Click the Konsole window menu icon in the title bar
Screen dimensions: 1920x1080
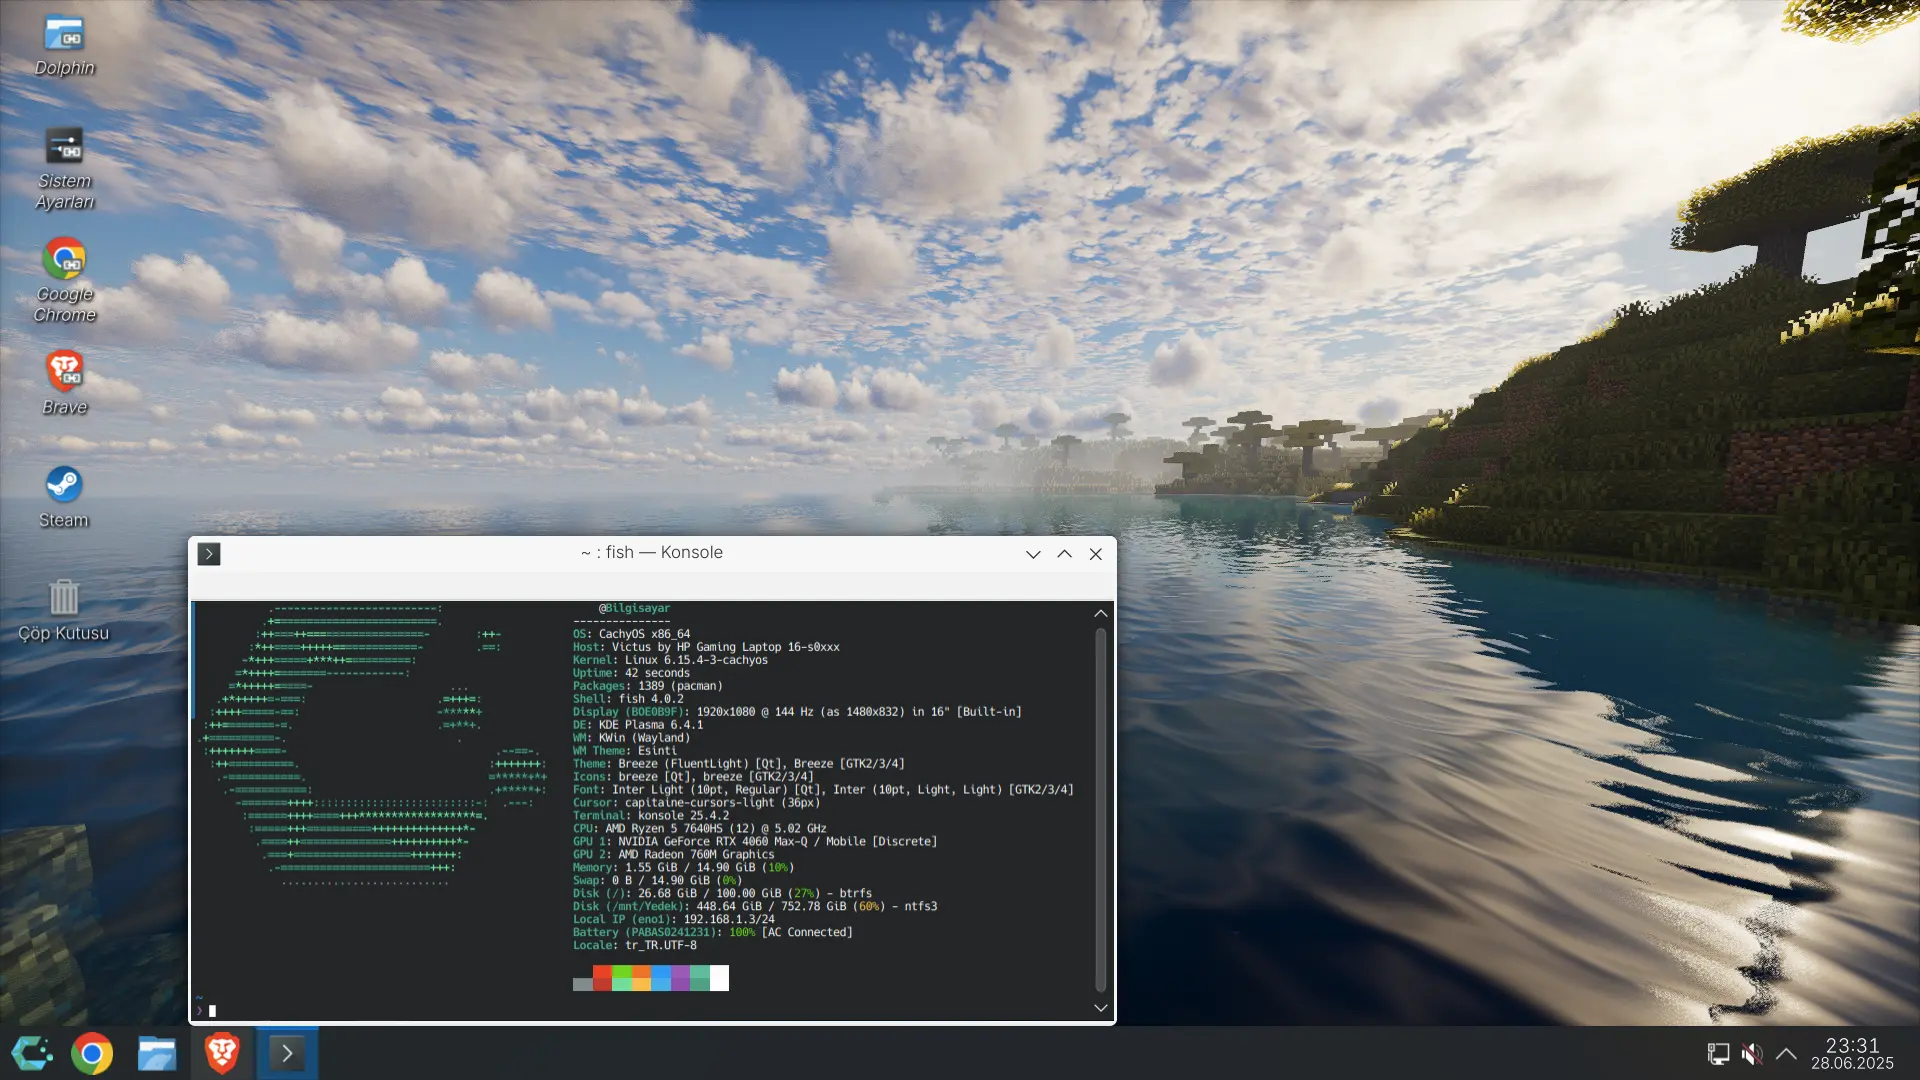(x=209, y=554)
